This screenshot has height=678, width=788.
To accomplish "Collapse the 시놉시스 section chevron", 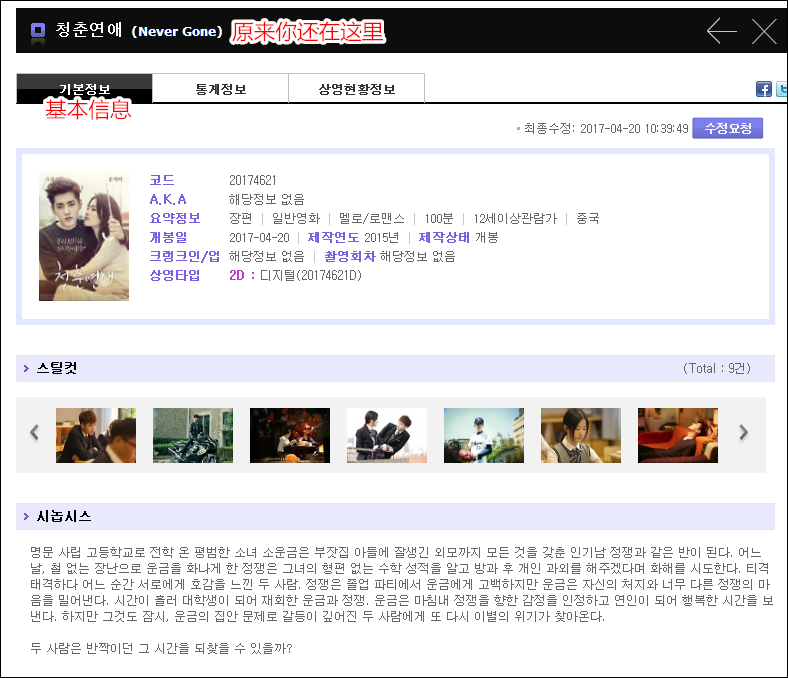I will (26, 517).
